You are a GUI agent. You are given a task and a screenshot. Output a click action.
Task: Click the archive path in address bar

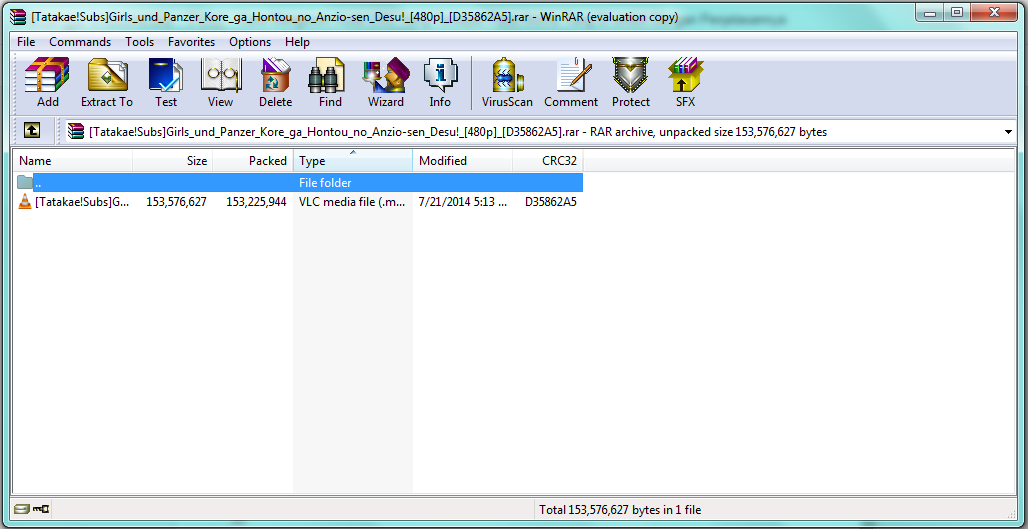coord(458,132)
